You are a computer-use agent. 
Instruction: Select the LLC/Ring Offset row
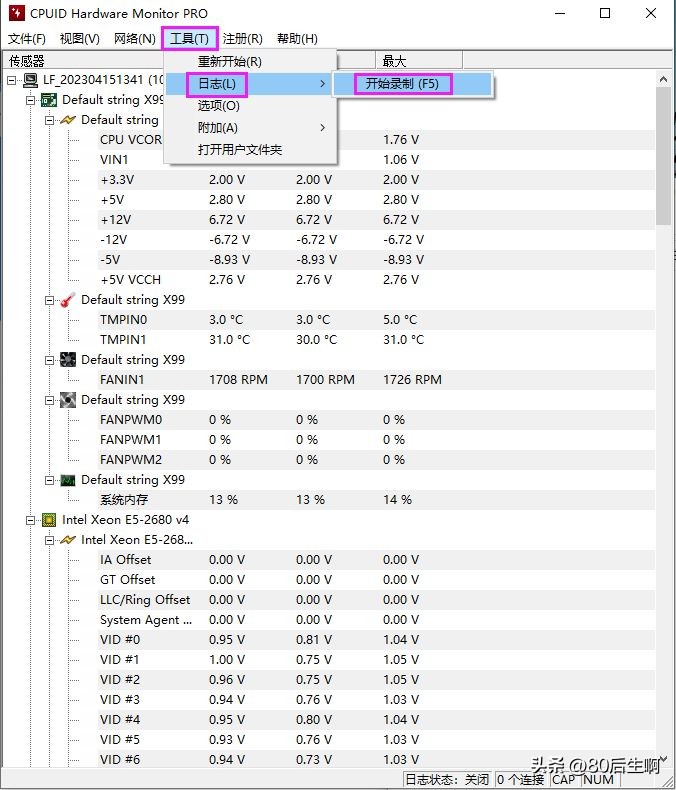377,600
